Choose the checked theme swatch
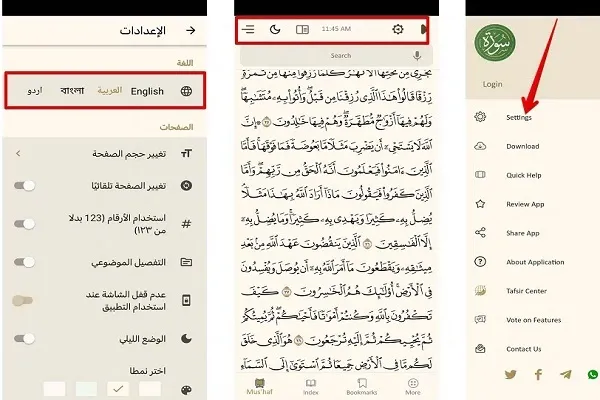 pos(118,389)
